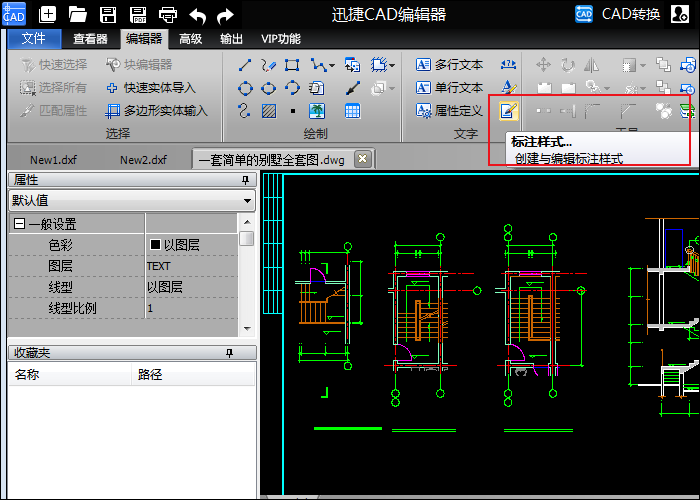
Task: Select the freehand sketch tool
Action: coord(268,65)
